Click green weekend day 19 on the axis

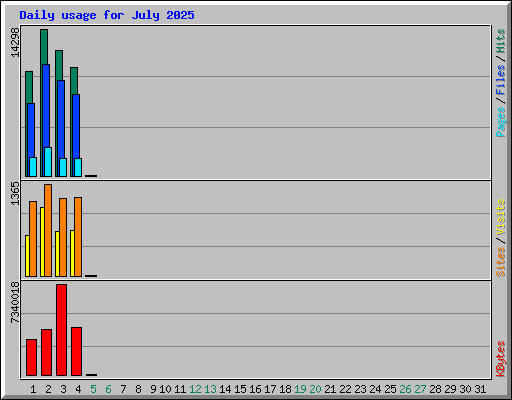(x=300, y=389)
